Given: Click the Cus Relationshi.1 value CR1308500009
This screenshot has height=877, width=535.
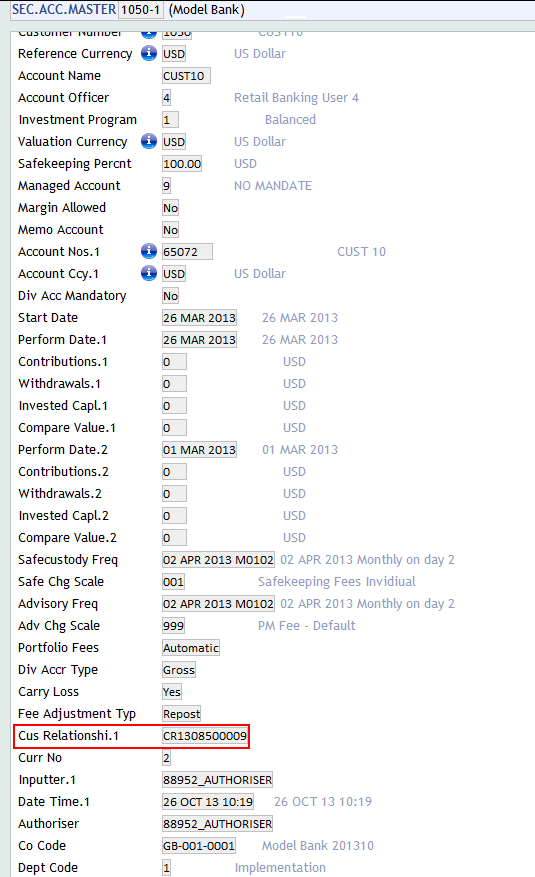Looking at the screenshot, I should (x=205, y=736).
